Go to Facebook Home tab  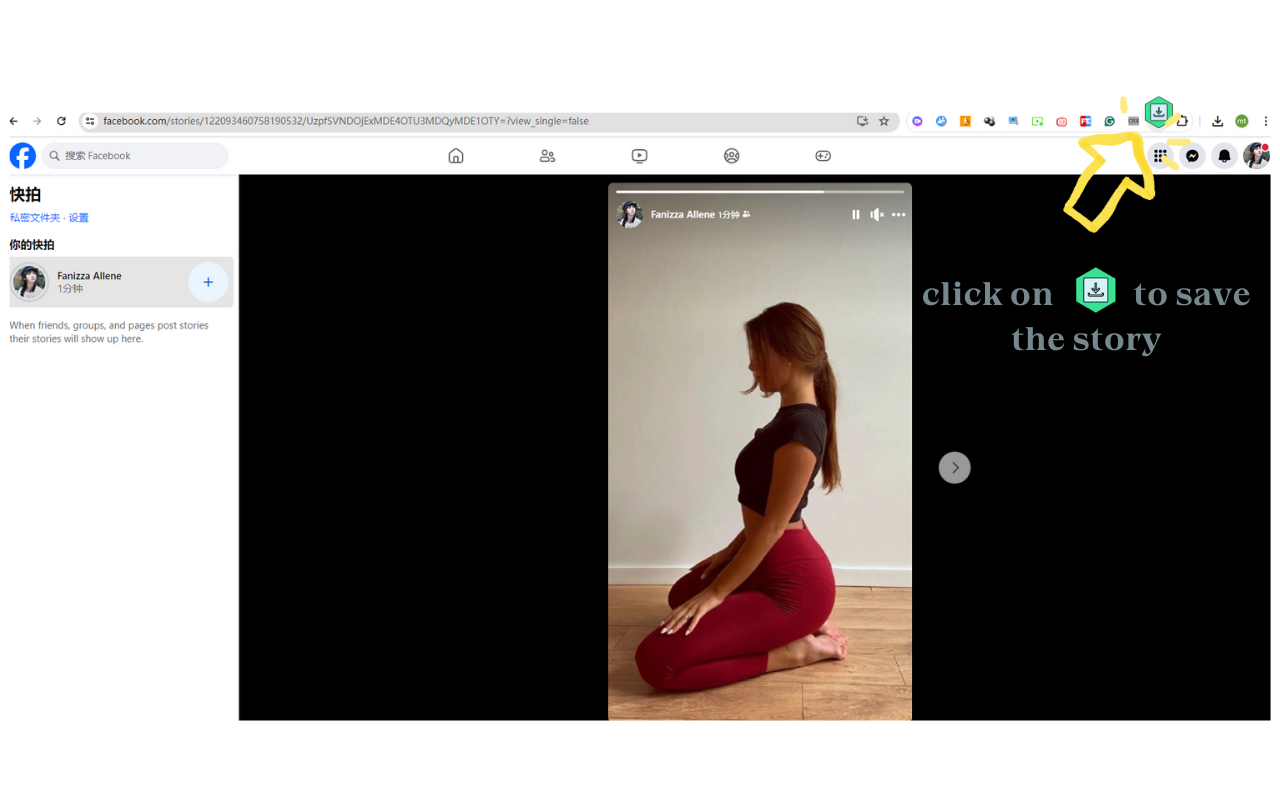(456, 156)
